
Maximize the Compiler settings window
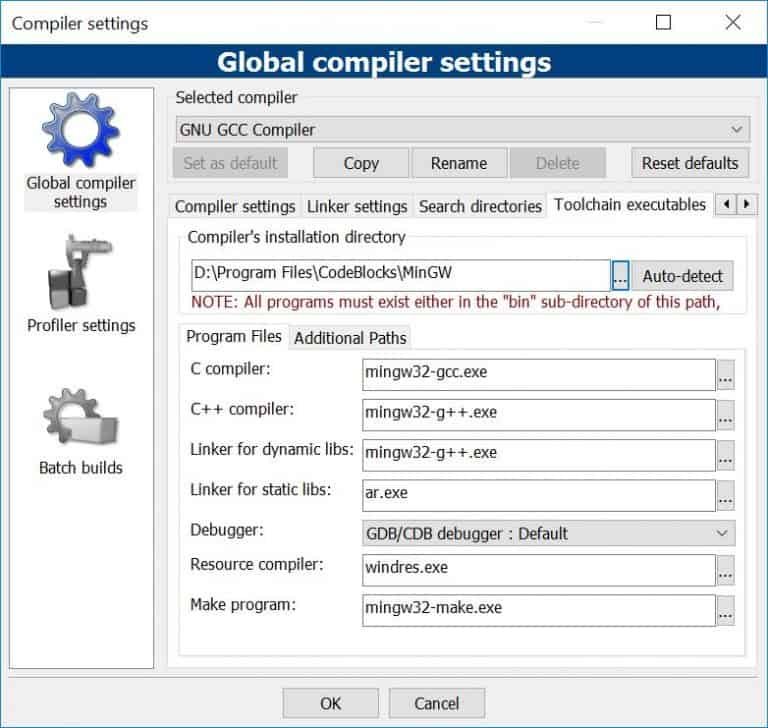pyautogui.click(x=663, y=23)
